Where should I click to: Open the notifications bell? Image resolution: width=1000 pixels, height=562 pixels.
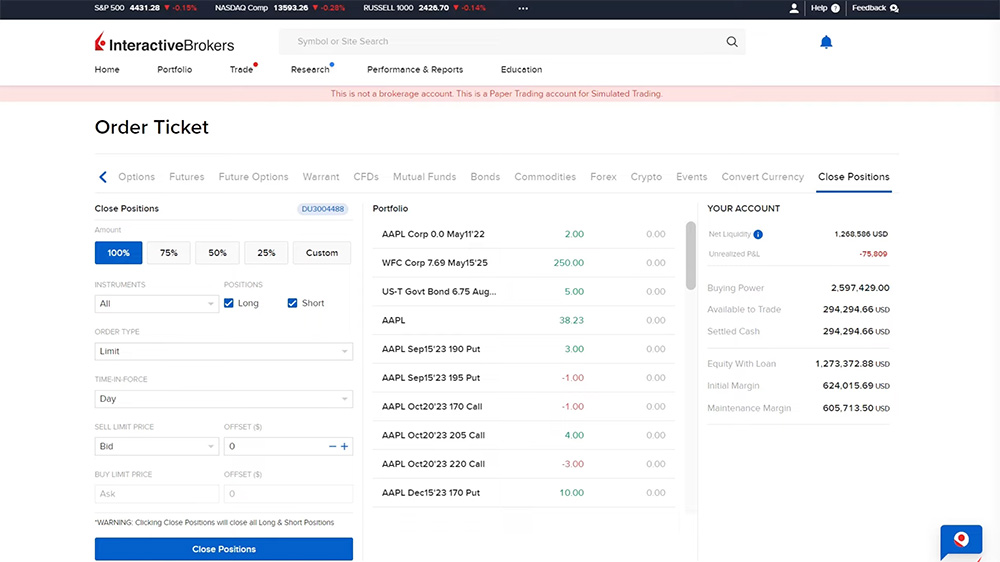826,42
